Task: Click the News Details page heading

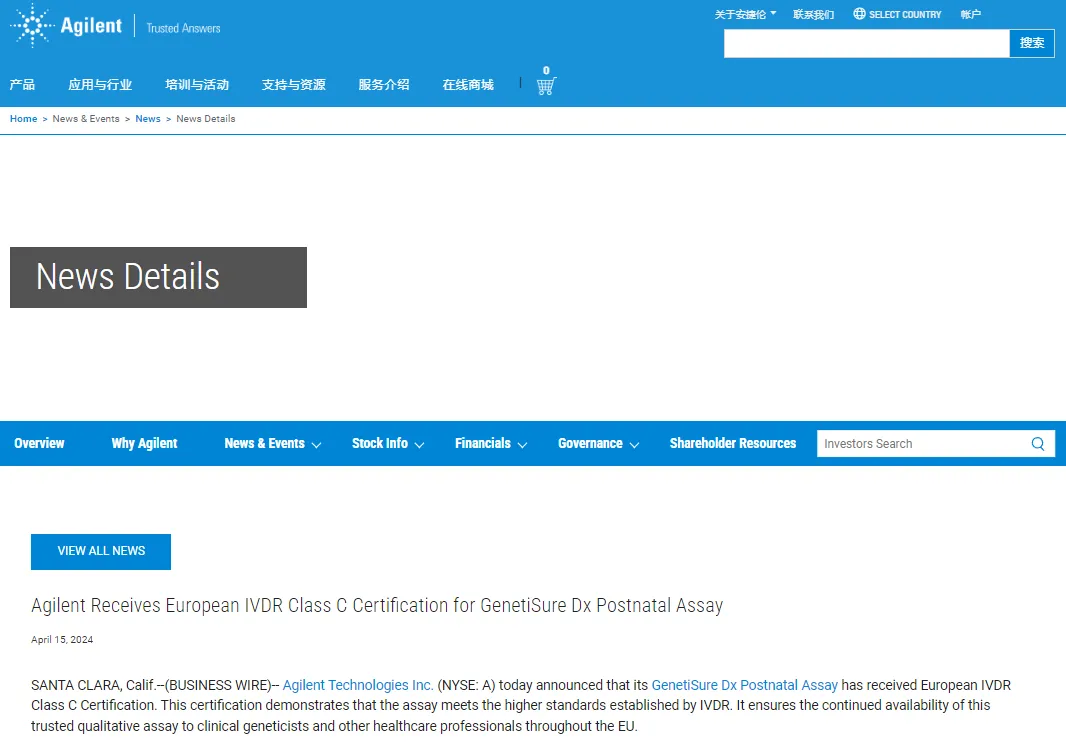Action: point(128,277)
